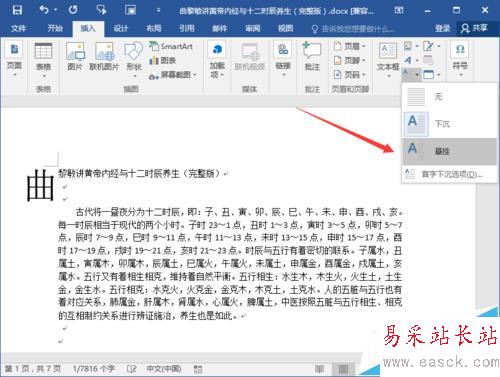This screenshot has width=500, height=377.
Task: Click the 中文(中国) language indicator
Action: tap(164, 369)
